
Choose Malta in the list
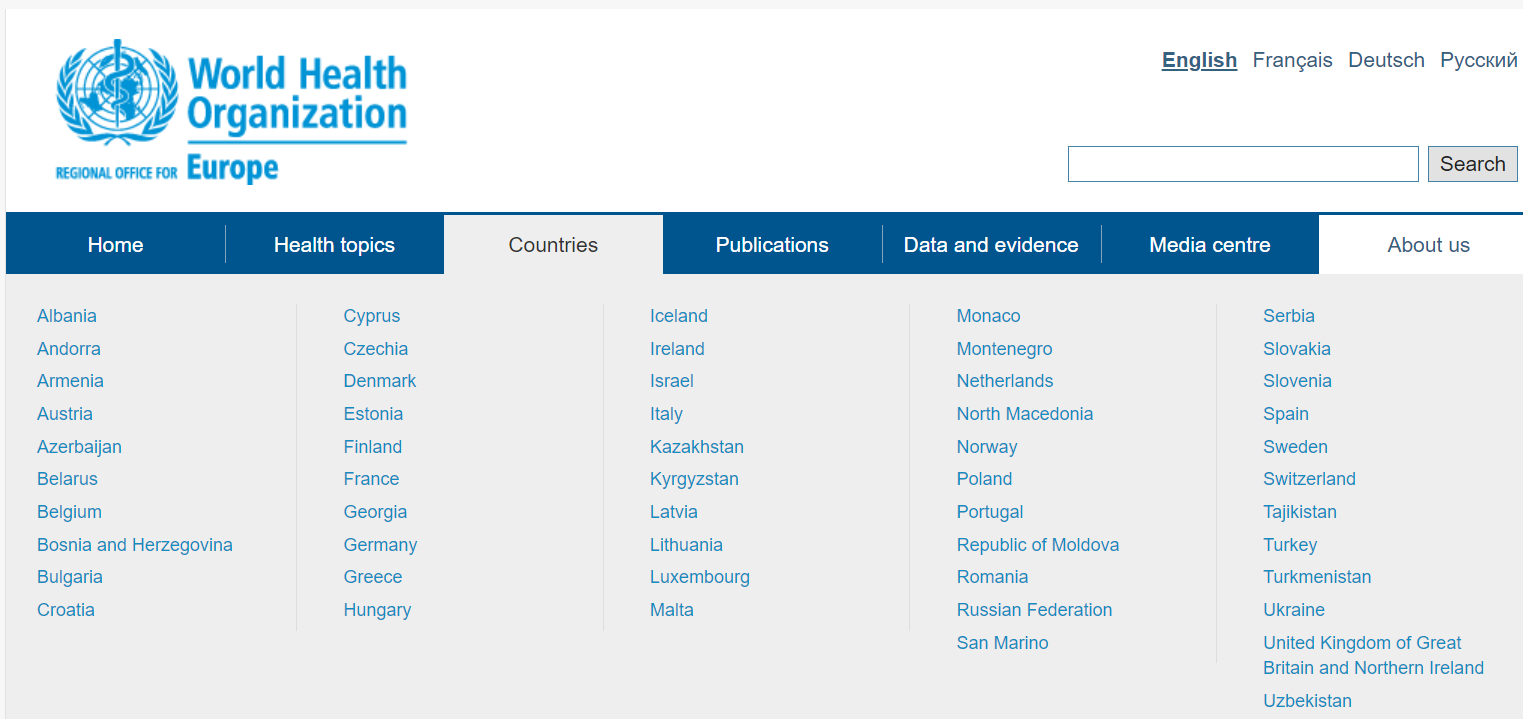pyautogui.click(x=672, y=610)
